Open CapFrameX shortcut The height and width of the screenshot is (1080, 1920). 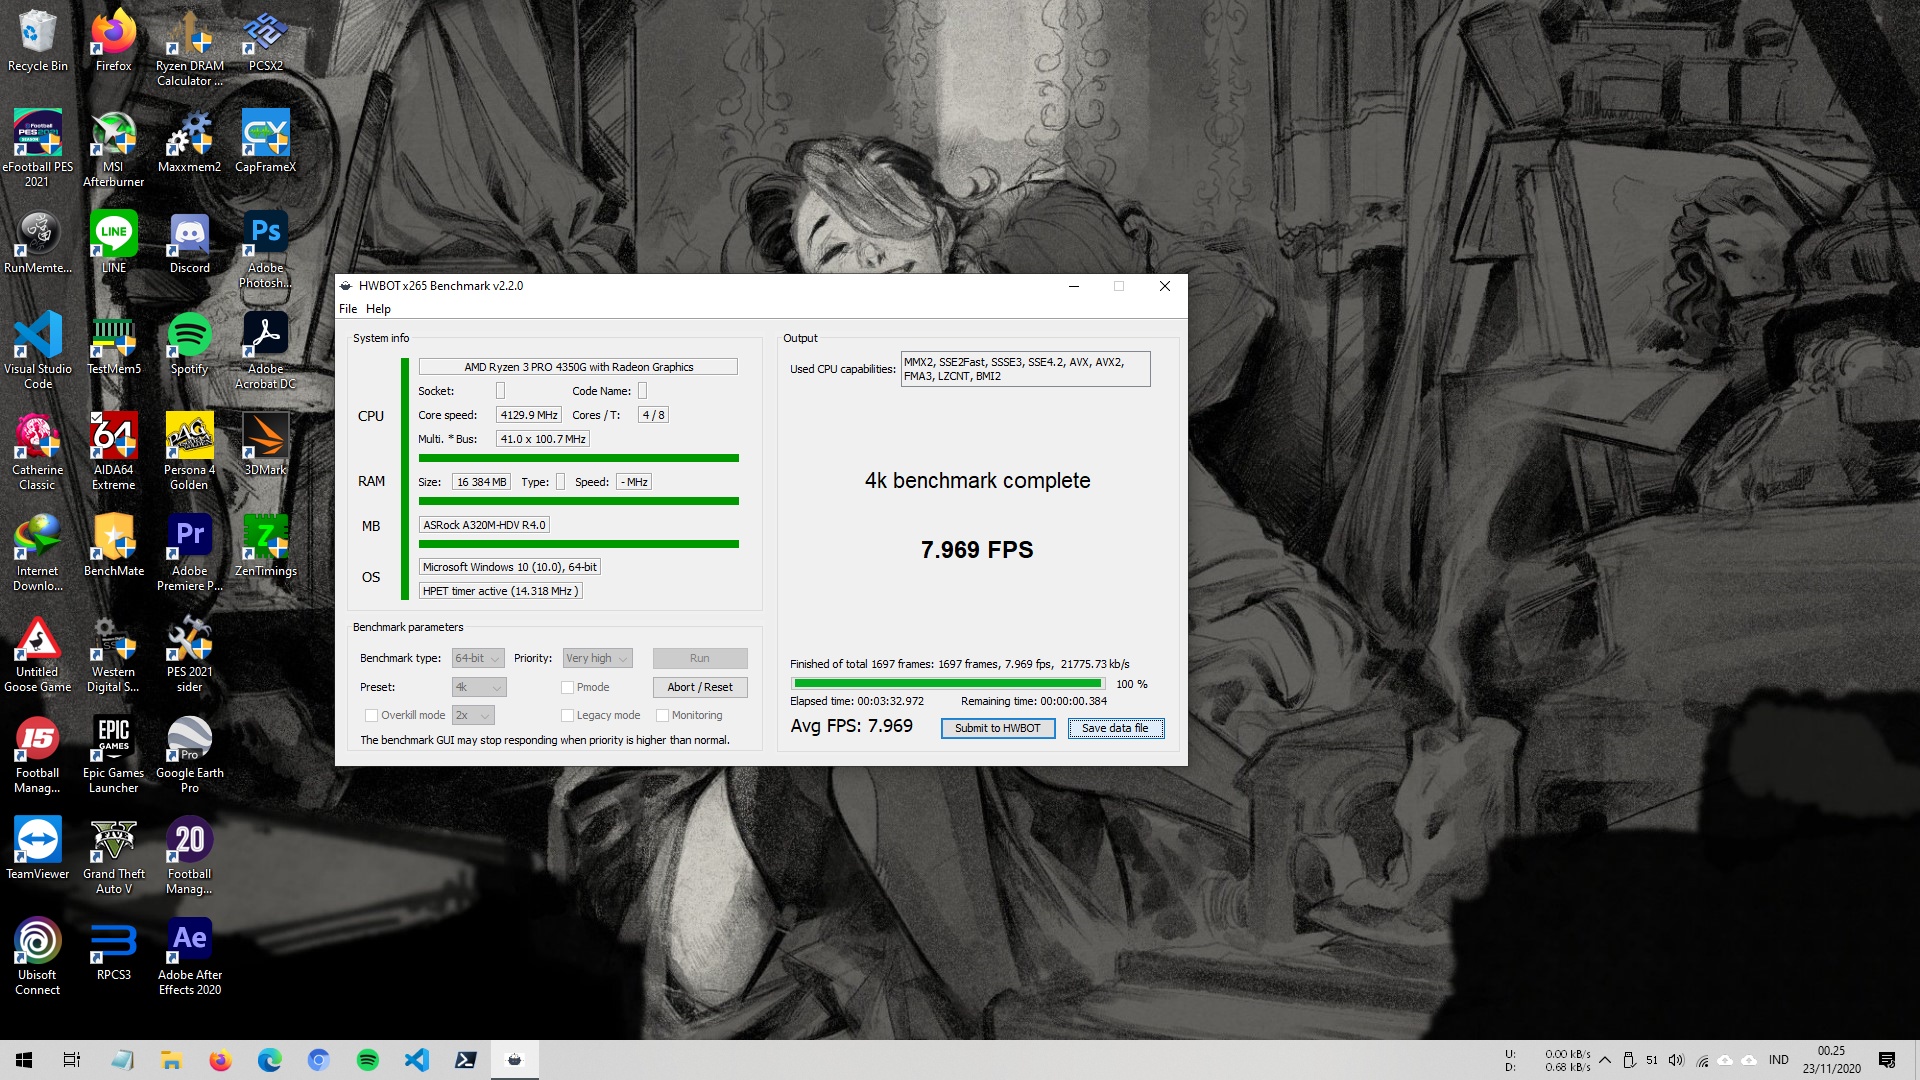265,142
